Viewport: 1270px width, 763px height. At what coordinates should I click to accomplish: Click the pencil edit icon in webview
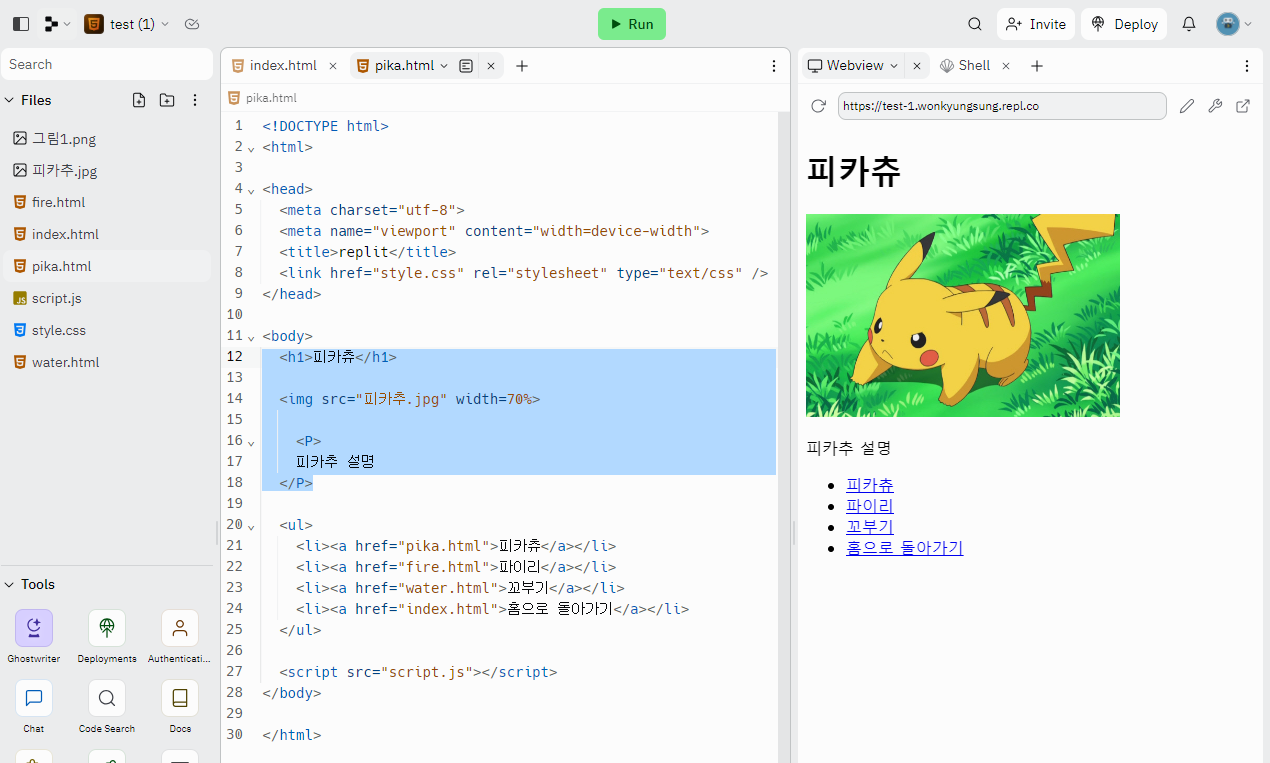coord(1187,106)
